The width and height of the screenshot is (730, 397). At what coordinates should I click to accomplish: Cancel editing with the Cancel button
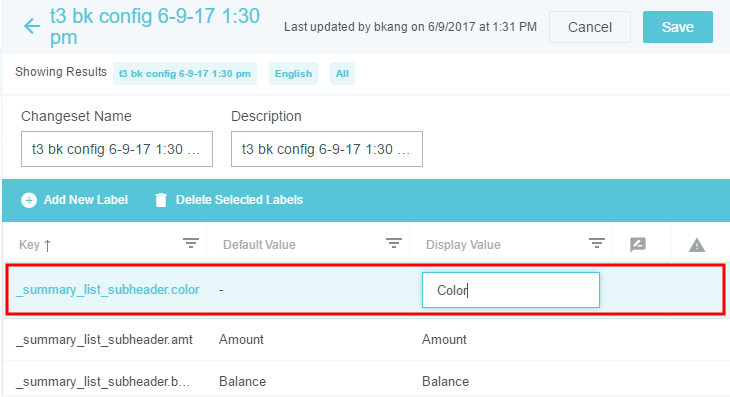point(590,27)
